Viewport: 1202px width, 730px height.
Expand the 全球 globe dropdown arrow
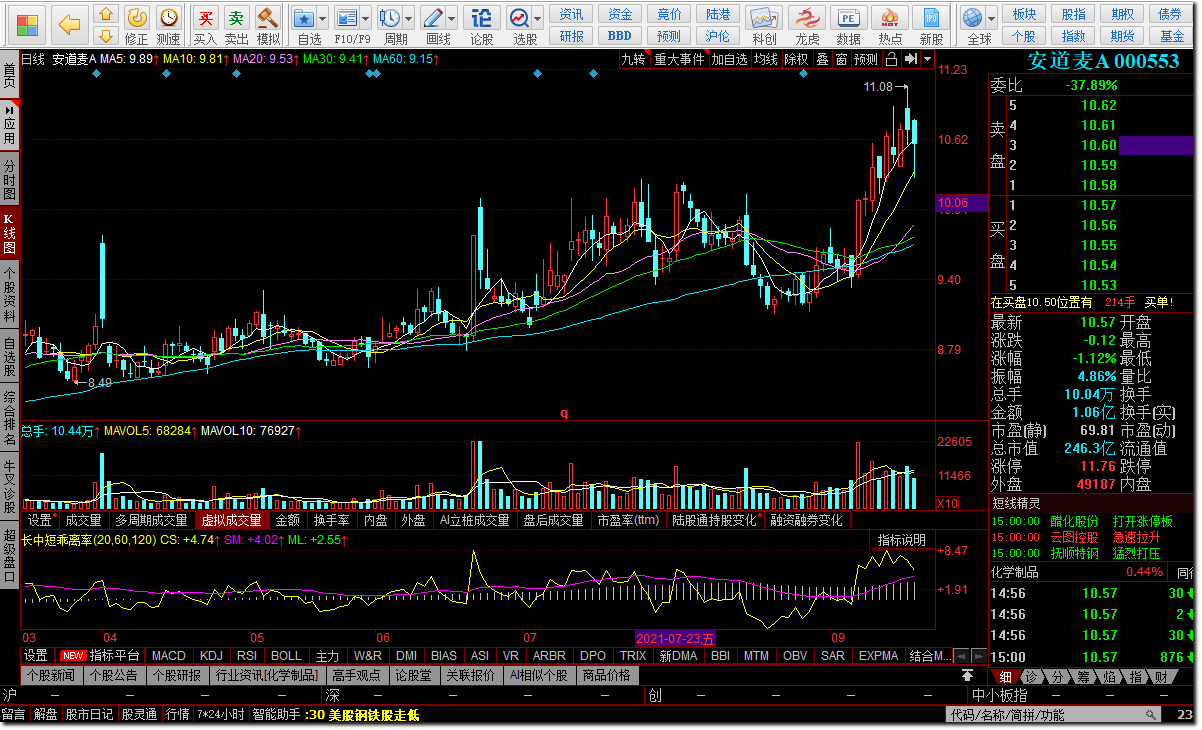click(992, 19)
